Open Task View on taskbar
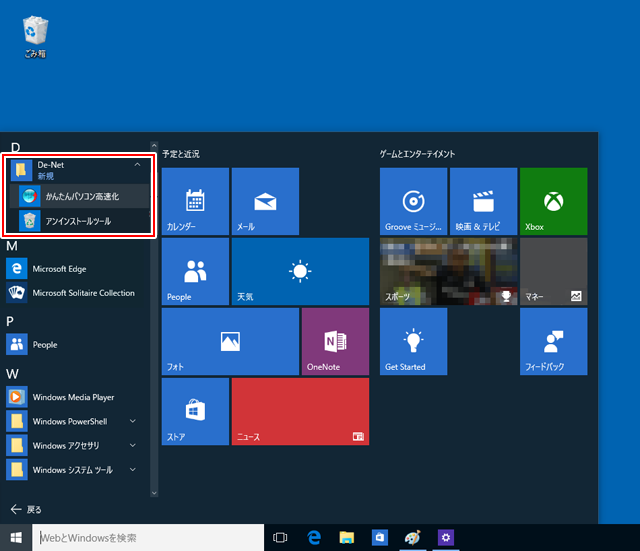Image resolution: width=640 pixels, height=551 pixels. coord(280,538)
